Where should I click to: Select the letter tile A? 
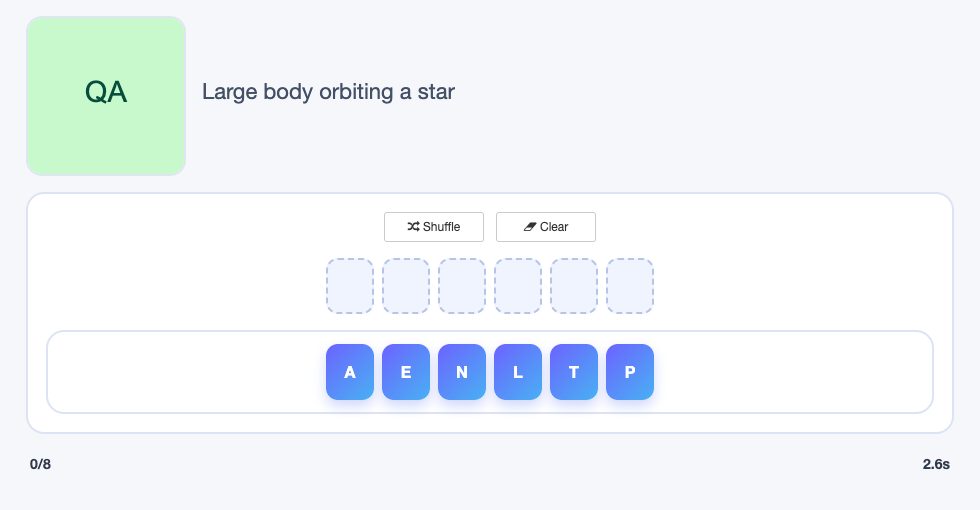click(x=350, y=372)
